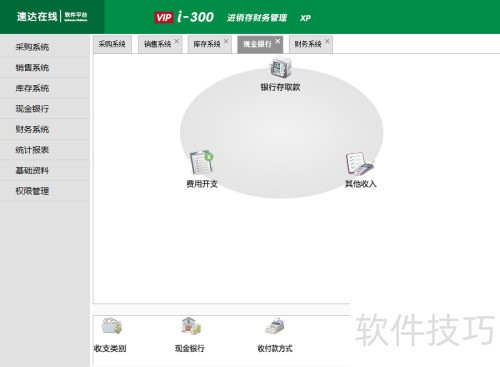Open the 现金银行 bank icon at bottom

190,326
